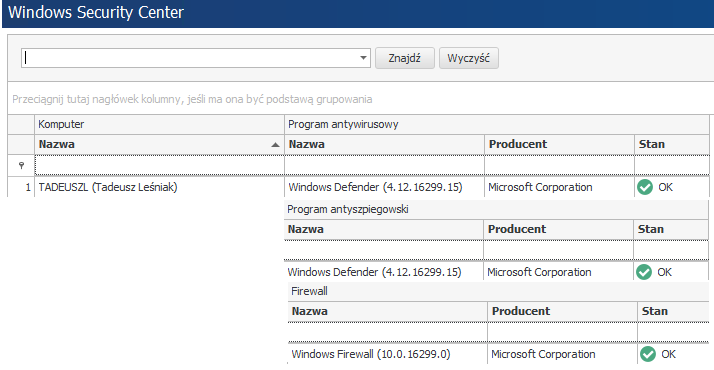714x370 pixels.
Task: Sort Firewall Nazwa column header
Action: tap(388, 311)
